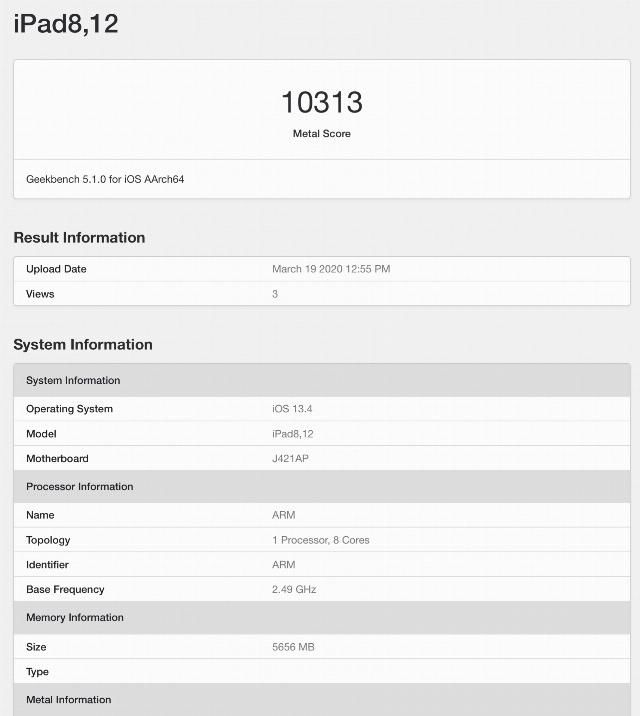Click the Views row label
The height and width of the screenshot is (716, 640).
pos(40,294)
